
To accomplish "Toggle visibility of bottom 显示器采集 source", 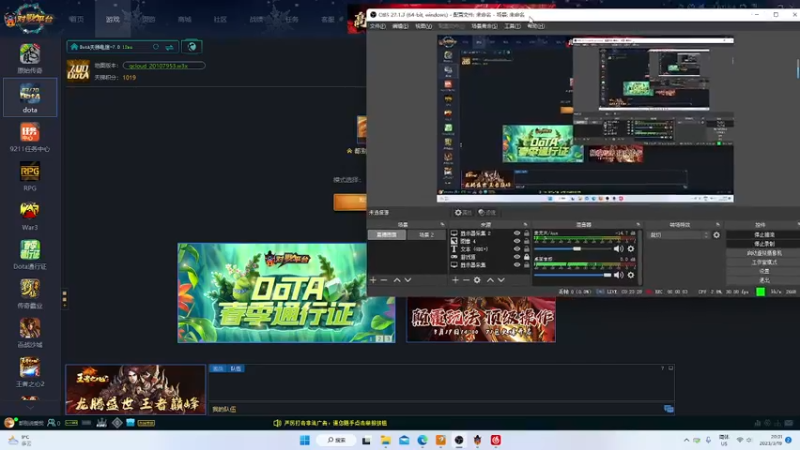I will pos(517,265).
